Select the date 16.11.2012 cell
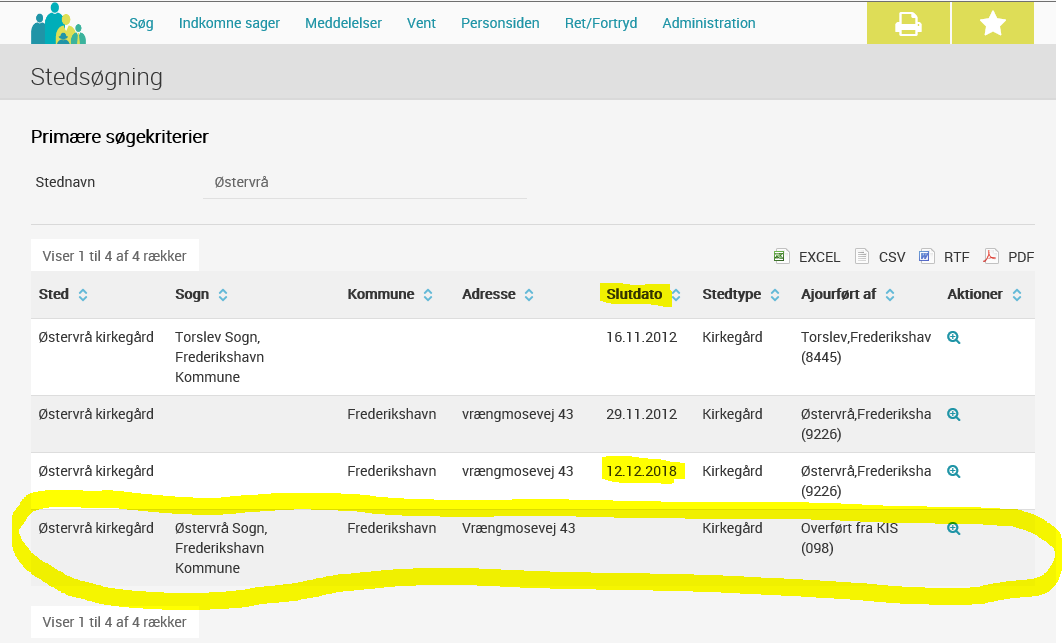The width and height of the screenshot is (1062, 643). pos(641,337)
